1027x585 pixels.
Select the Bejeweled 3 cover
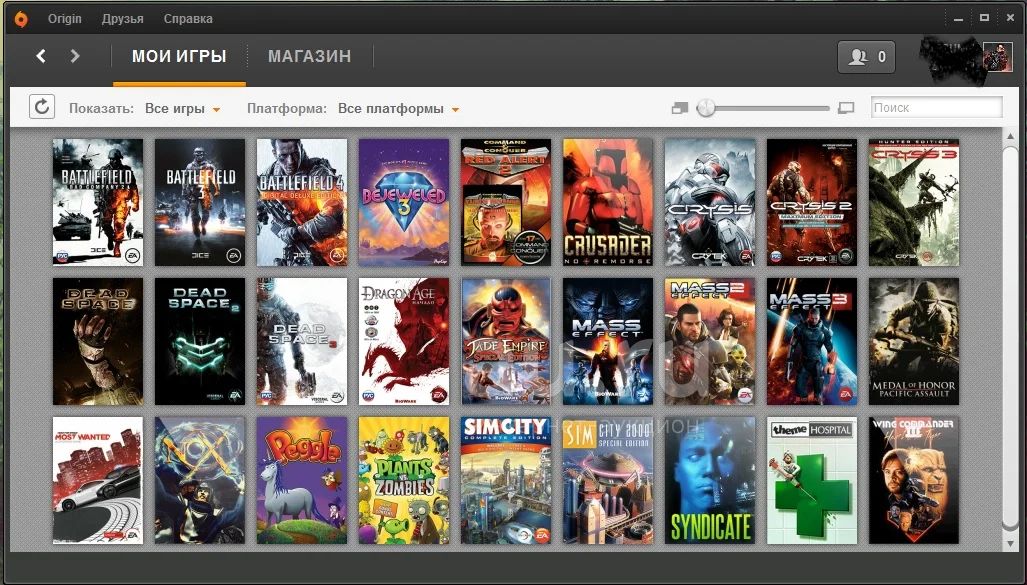404,202
